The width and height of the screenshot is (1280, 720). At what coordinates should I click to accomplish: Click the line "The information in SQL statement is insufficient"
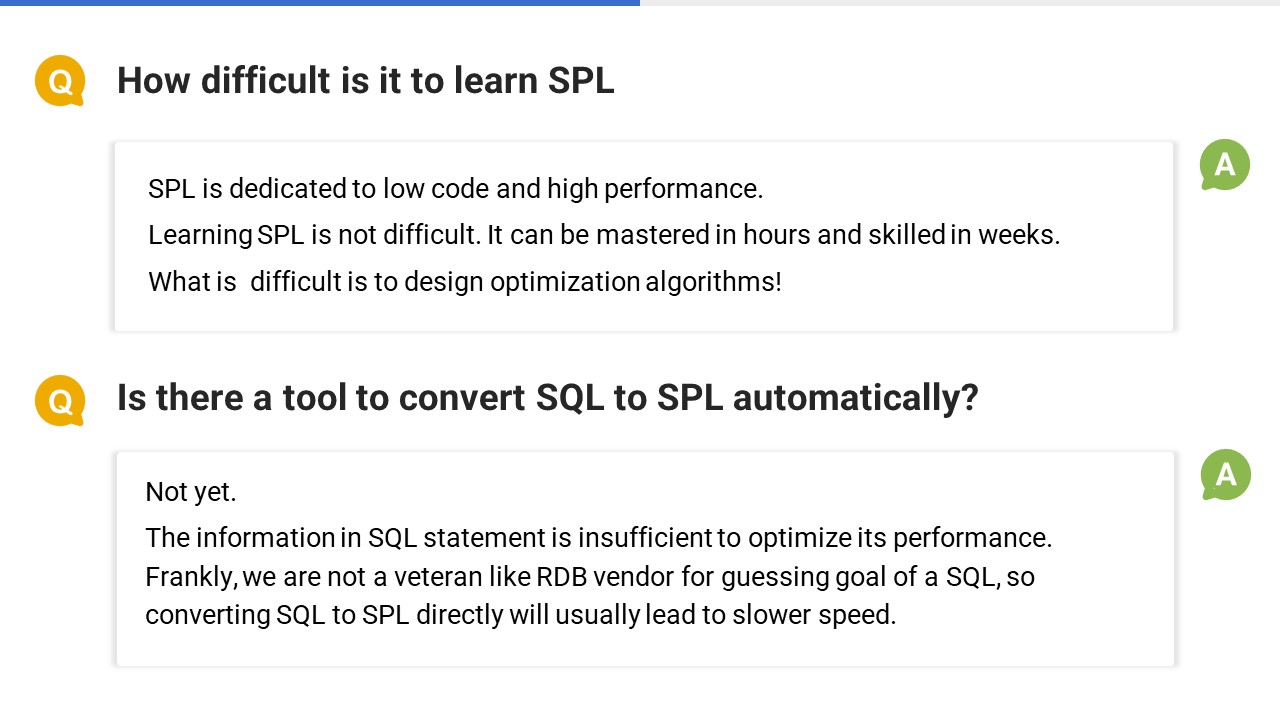coord(598,538)
